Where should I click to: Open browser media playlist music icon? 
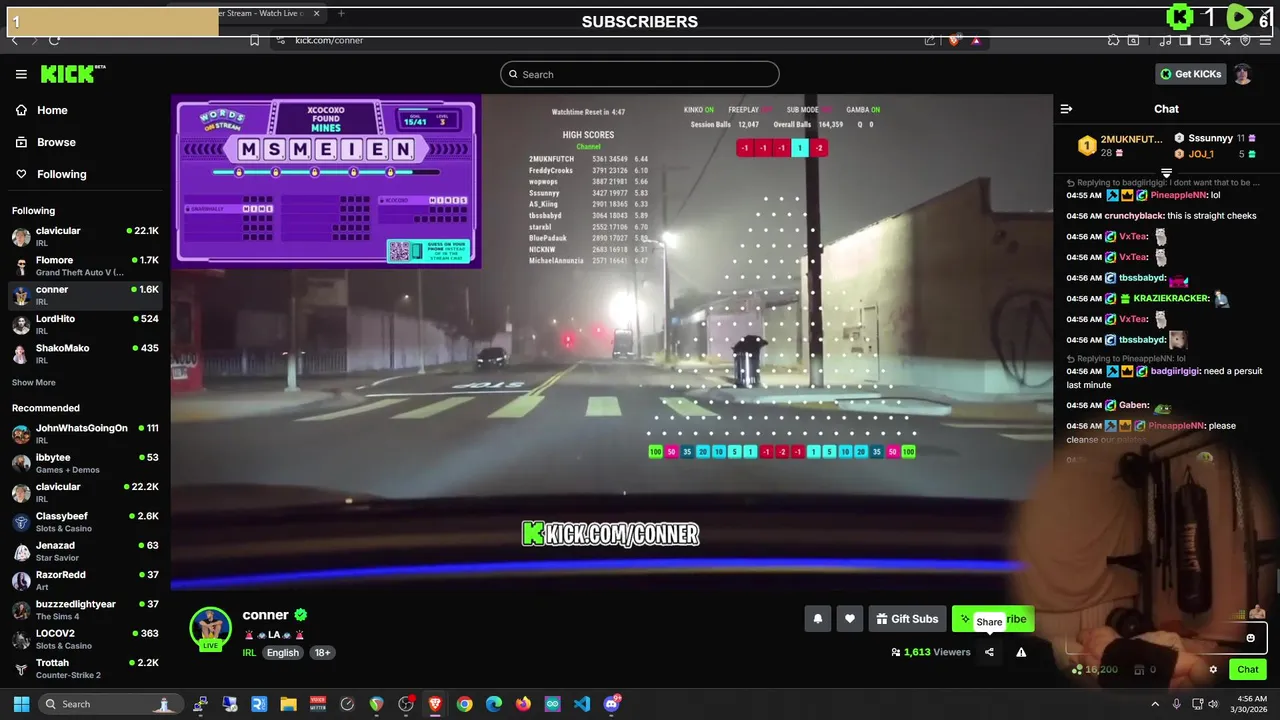pyautogui.click(x=1167, y=40)
